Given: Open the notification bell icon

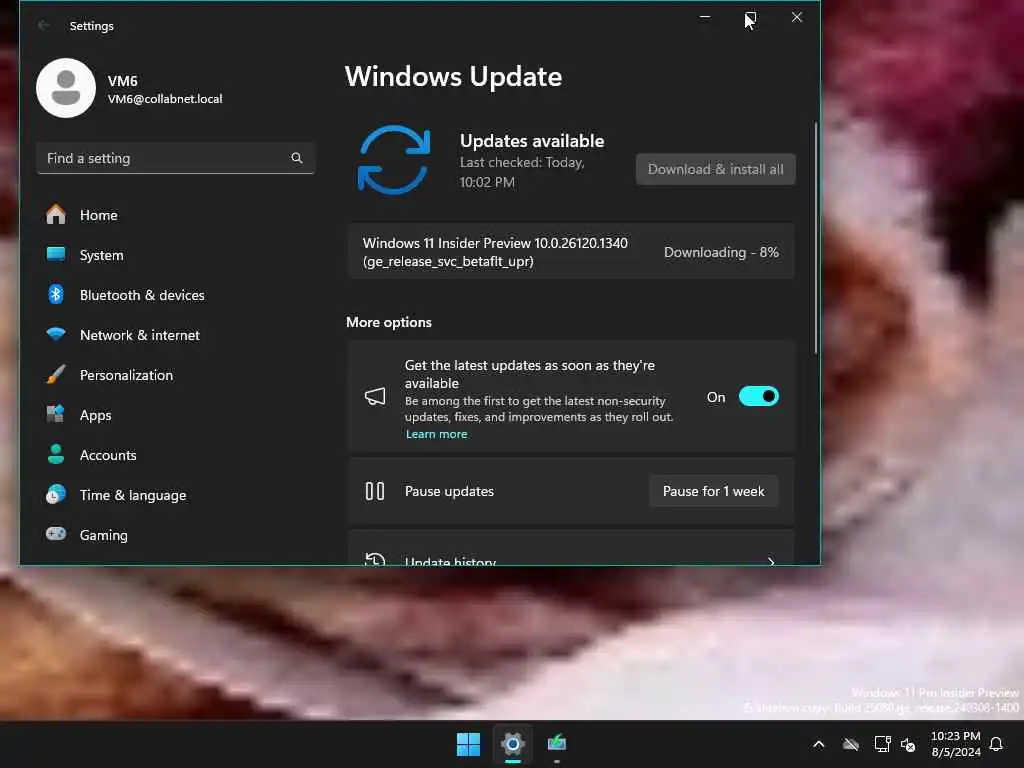Looking at the screenshot, I should pyautogui.click(x=996, y=744).
